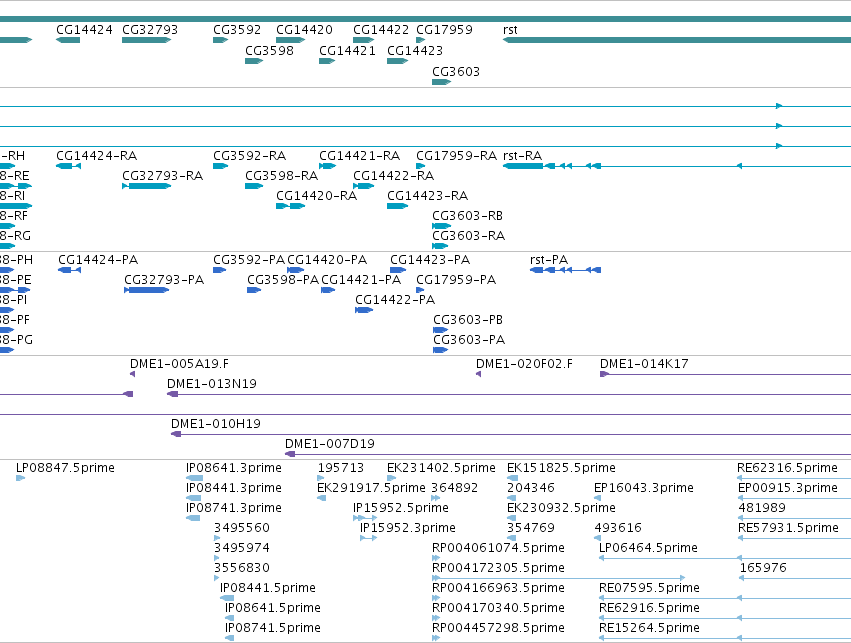Click the EK151825.5prime EST

[512, 478]
